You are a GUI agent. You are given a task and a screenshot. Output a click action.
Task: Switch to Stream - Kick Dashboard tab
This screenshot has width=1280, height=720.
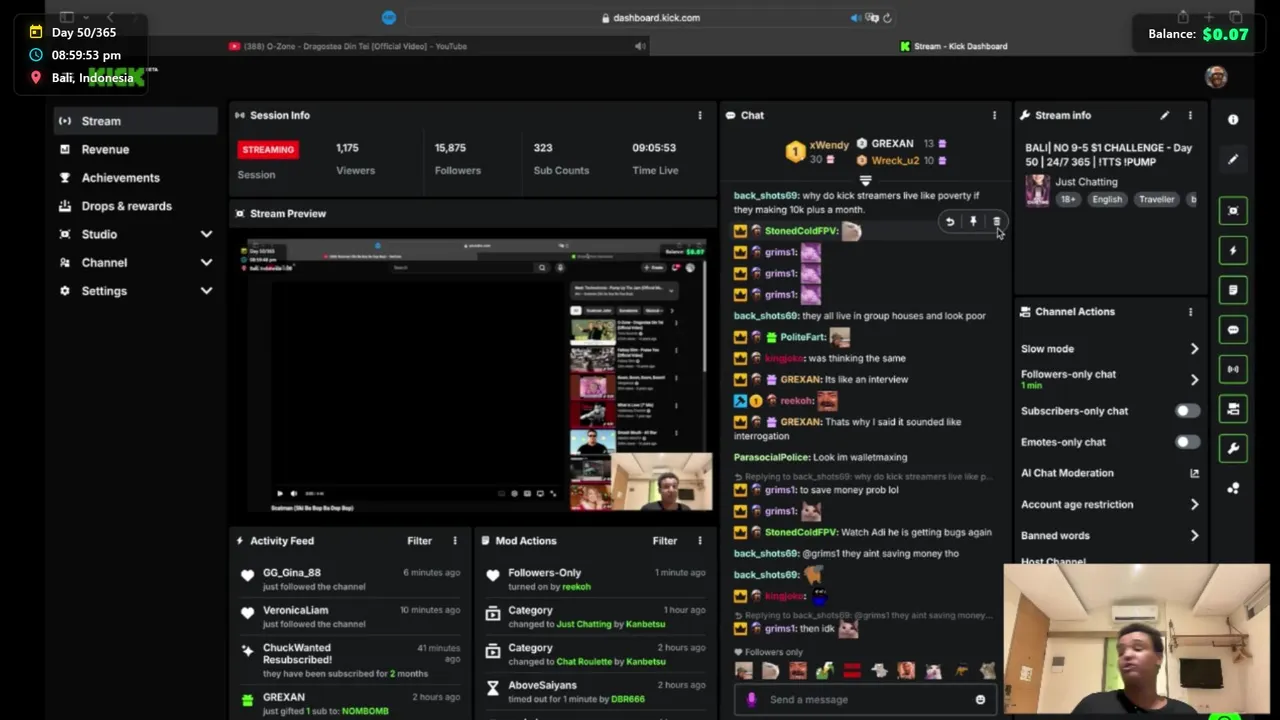954,46
